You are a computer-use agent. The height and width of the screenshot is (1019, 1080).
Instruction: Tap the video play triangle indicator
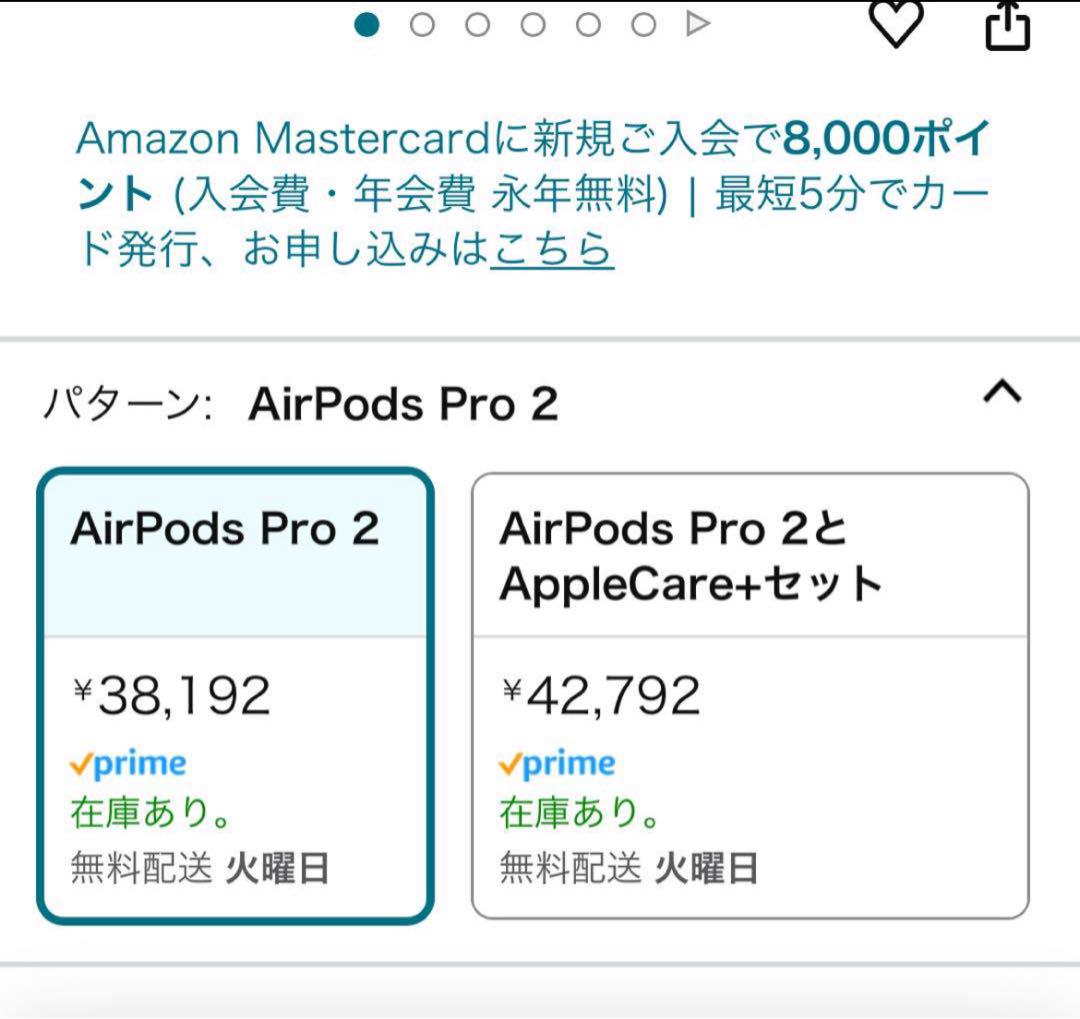pyautogui.click(x=698, y=24)
